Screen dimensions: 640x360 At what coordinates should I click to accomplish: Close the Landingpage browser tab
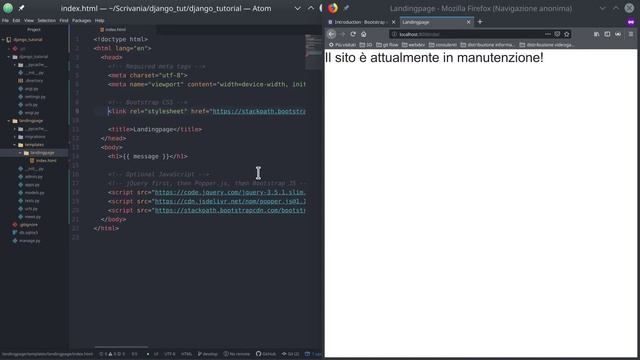[x=469, y=22]
